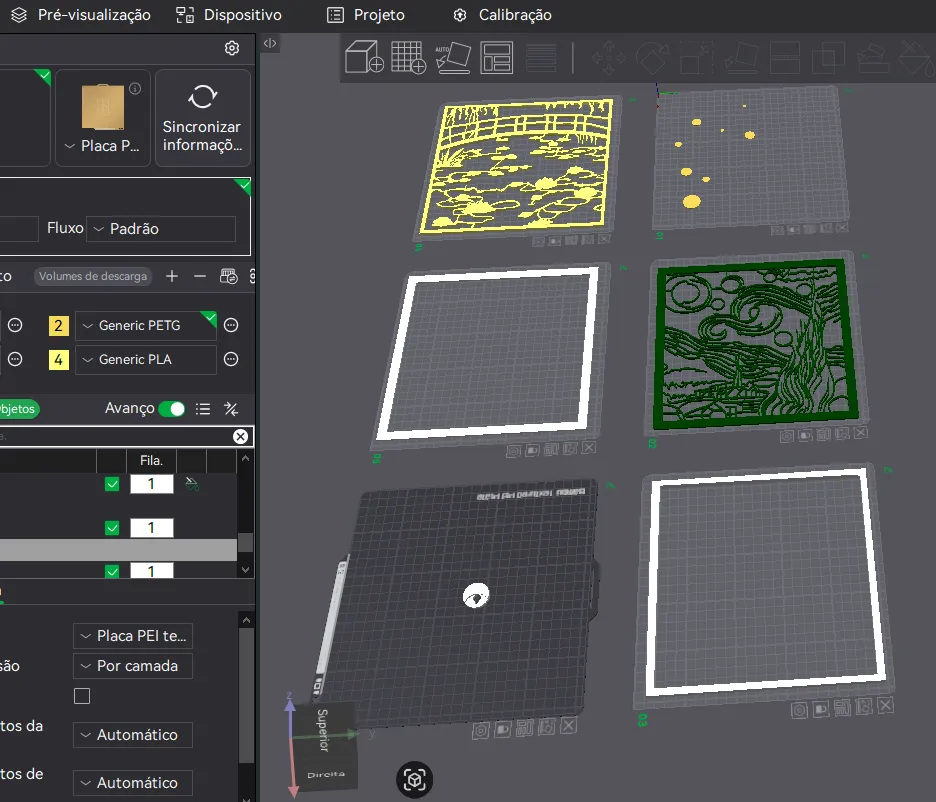The width and height of the screenshot is (936, 802).
Task: Open printer settings gear icon
Action: 232,48
